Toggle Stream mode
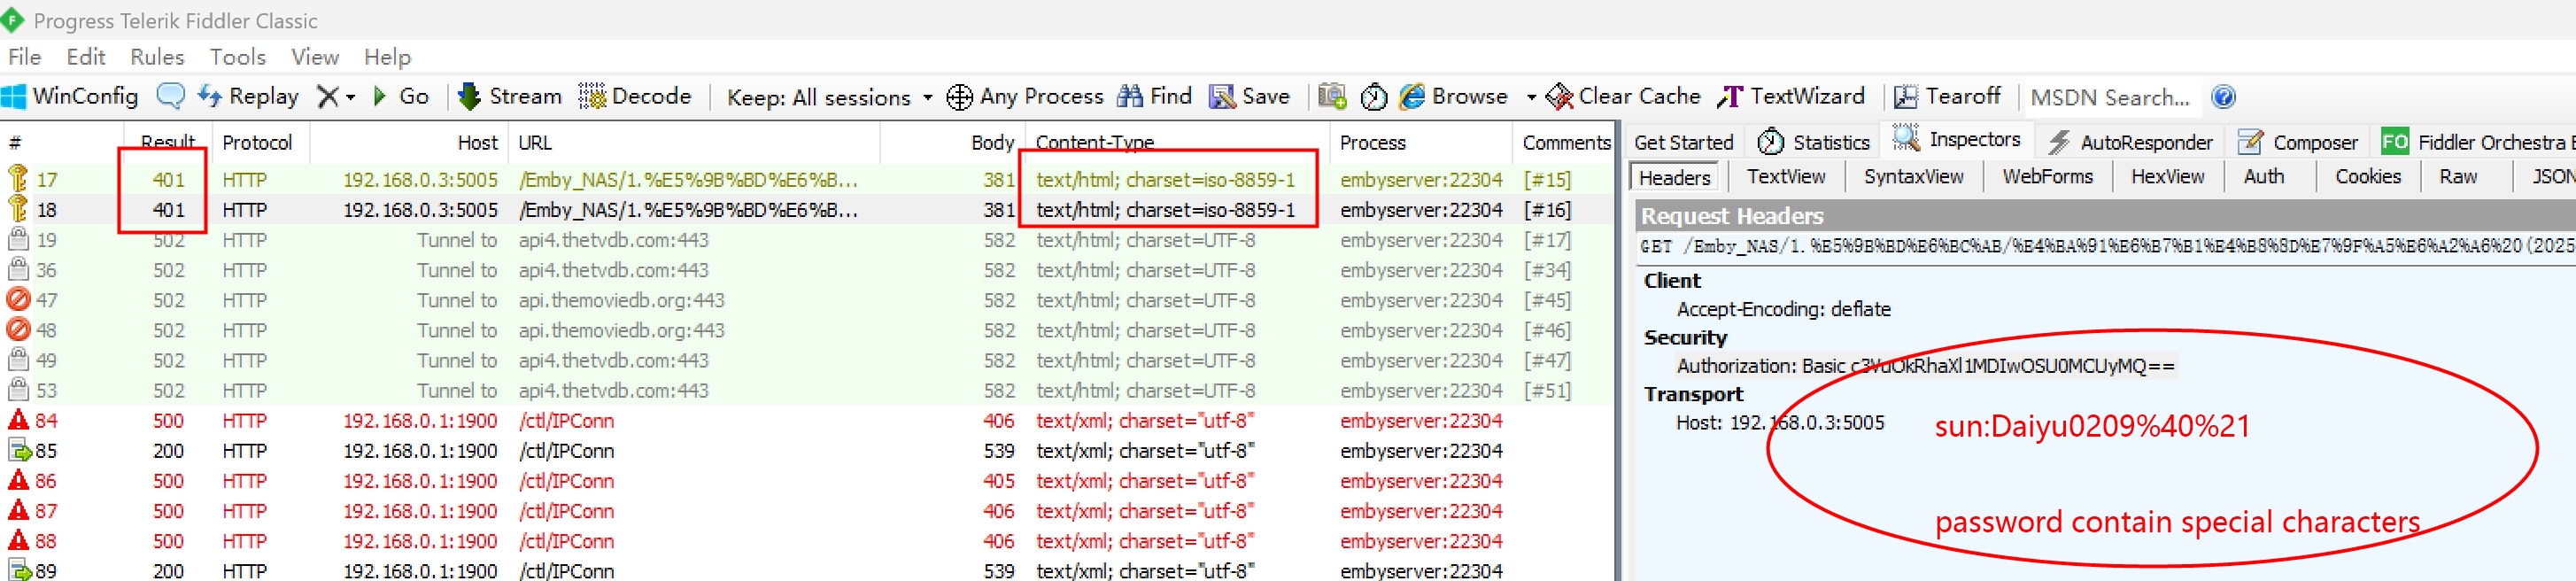 [510, 97]
